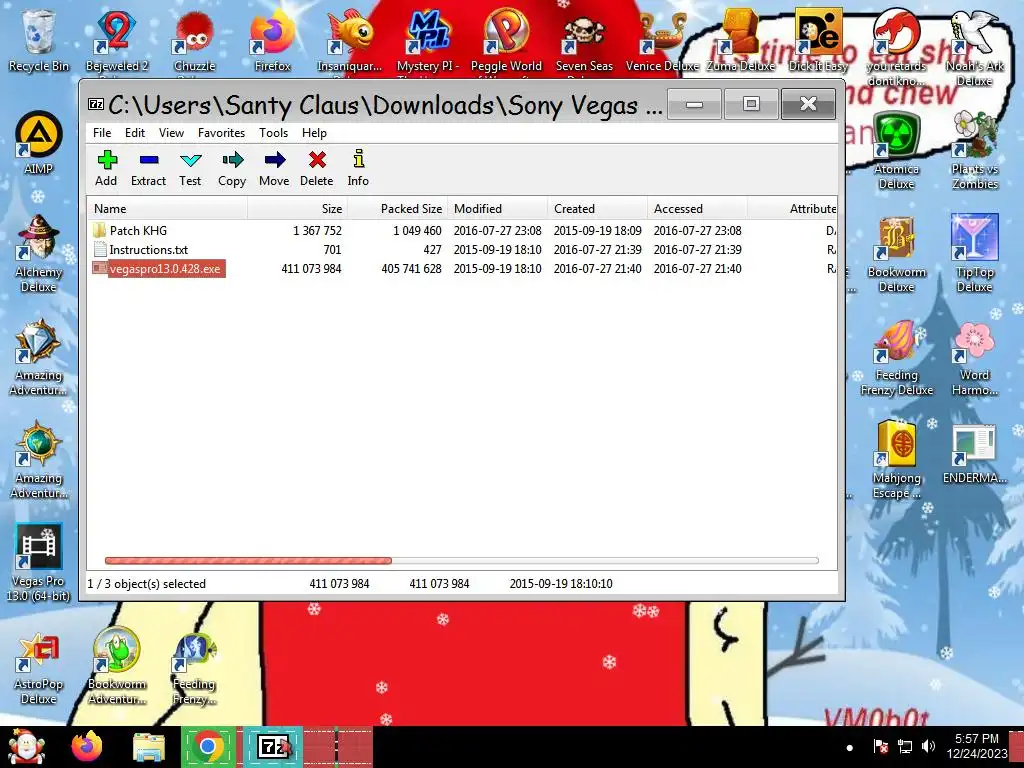The width and height of the screenshot is (1024, 768).
Task: Sort the list by Size column
Action: click(297, 208)
